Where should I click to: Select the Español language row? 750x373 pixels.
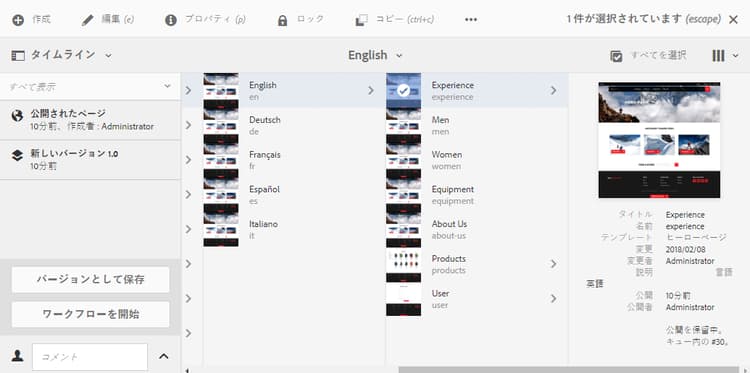coord(294,195)
